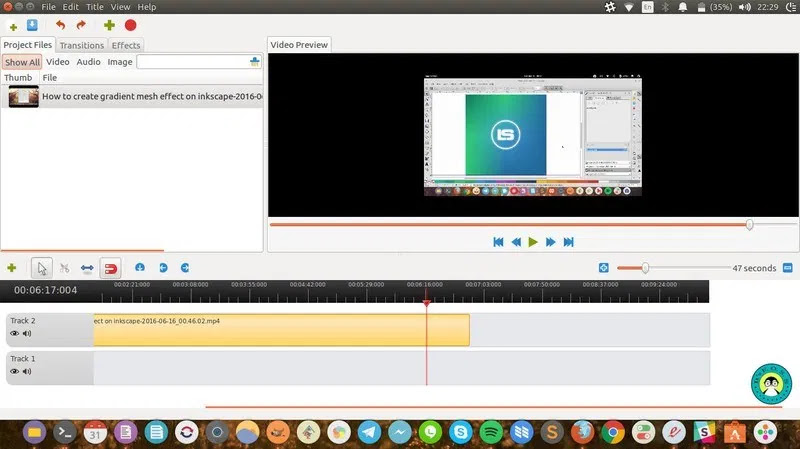Redo the last action
The height and width of the screenshot is (449, 800).
[x=81, y=25]
